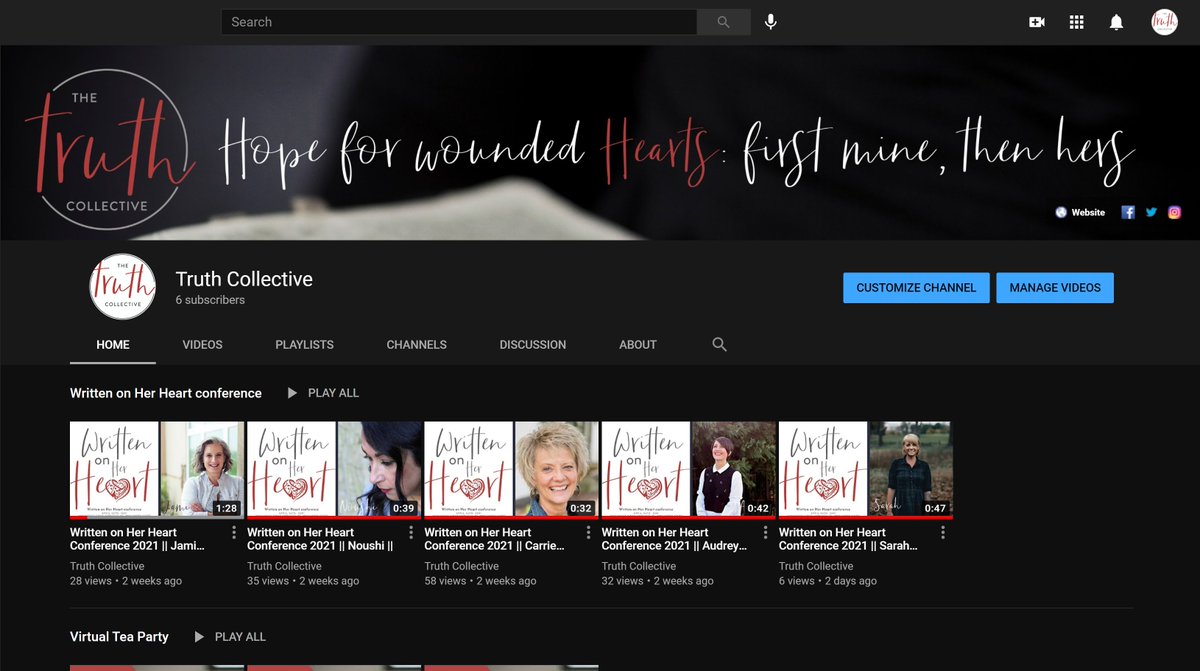
Task: Switch to the Playlists tab
Action: (304, 344)
